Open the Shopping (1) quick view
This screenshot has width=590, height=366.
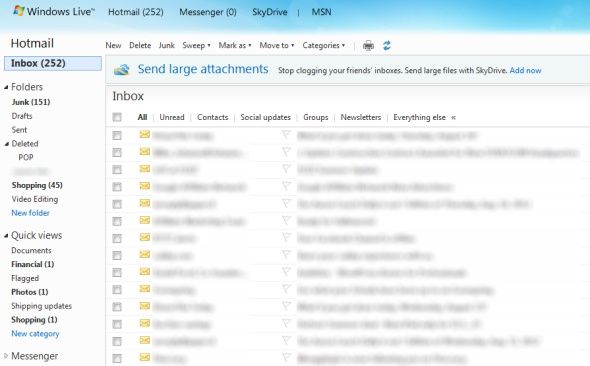(x=34, y=320)
